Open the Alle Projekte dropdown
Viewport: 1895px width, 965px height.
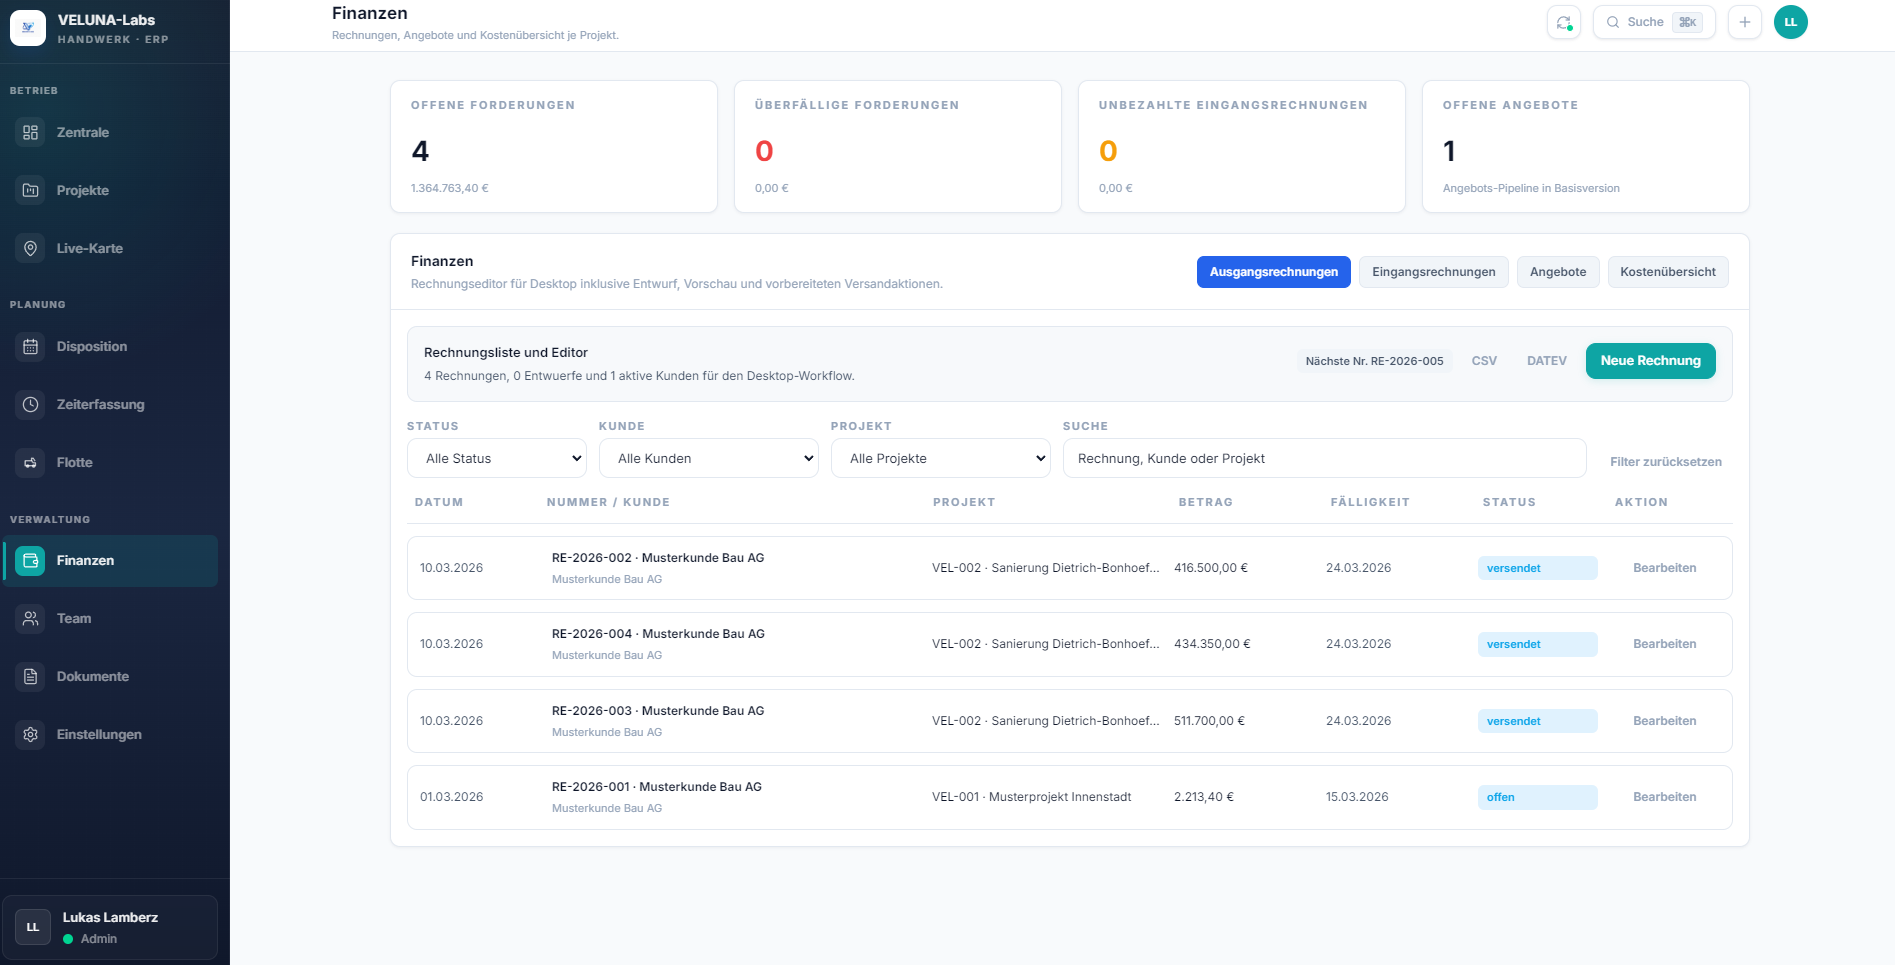(x=940, y=458)
